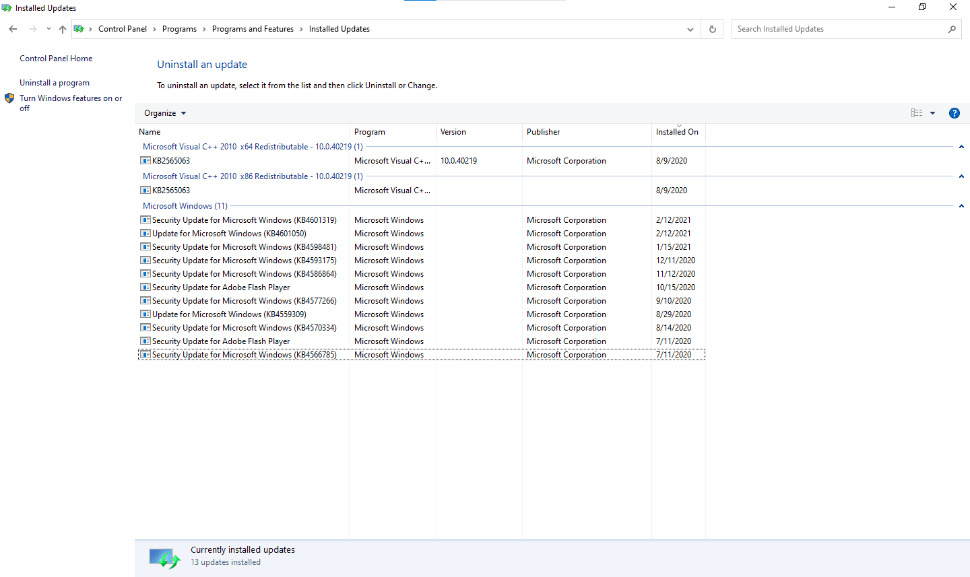Sort by Version column header
The width and height of the screenshot is (970, 577).
[479, 132]
